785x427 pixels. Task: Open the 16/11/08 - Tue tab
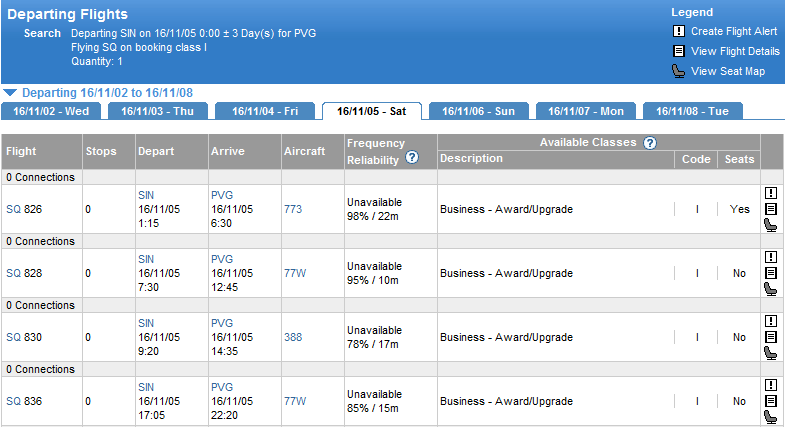692,111
